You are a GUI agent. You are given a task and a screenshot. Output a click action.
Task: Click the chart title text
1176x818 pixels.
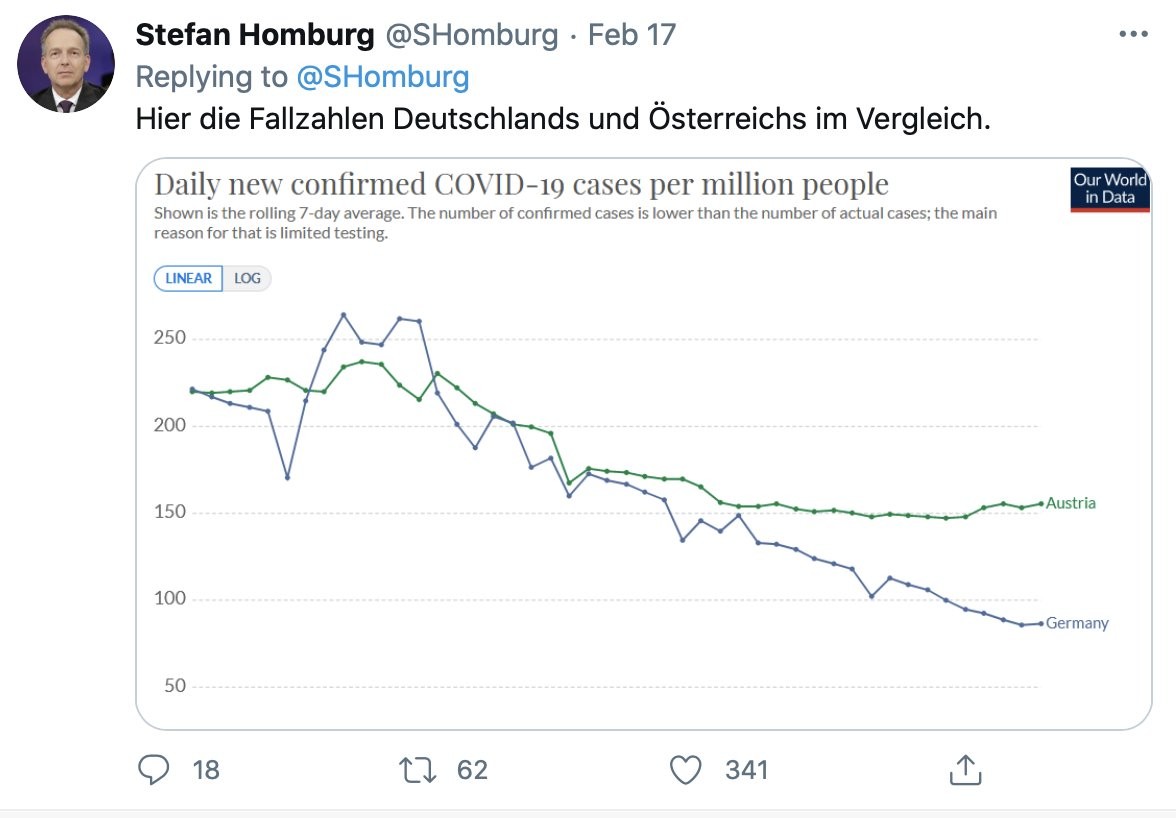(521, 184)
